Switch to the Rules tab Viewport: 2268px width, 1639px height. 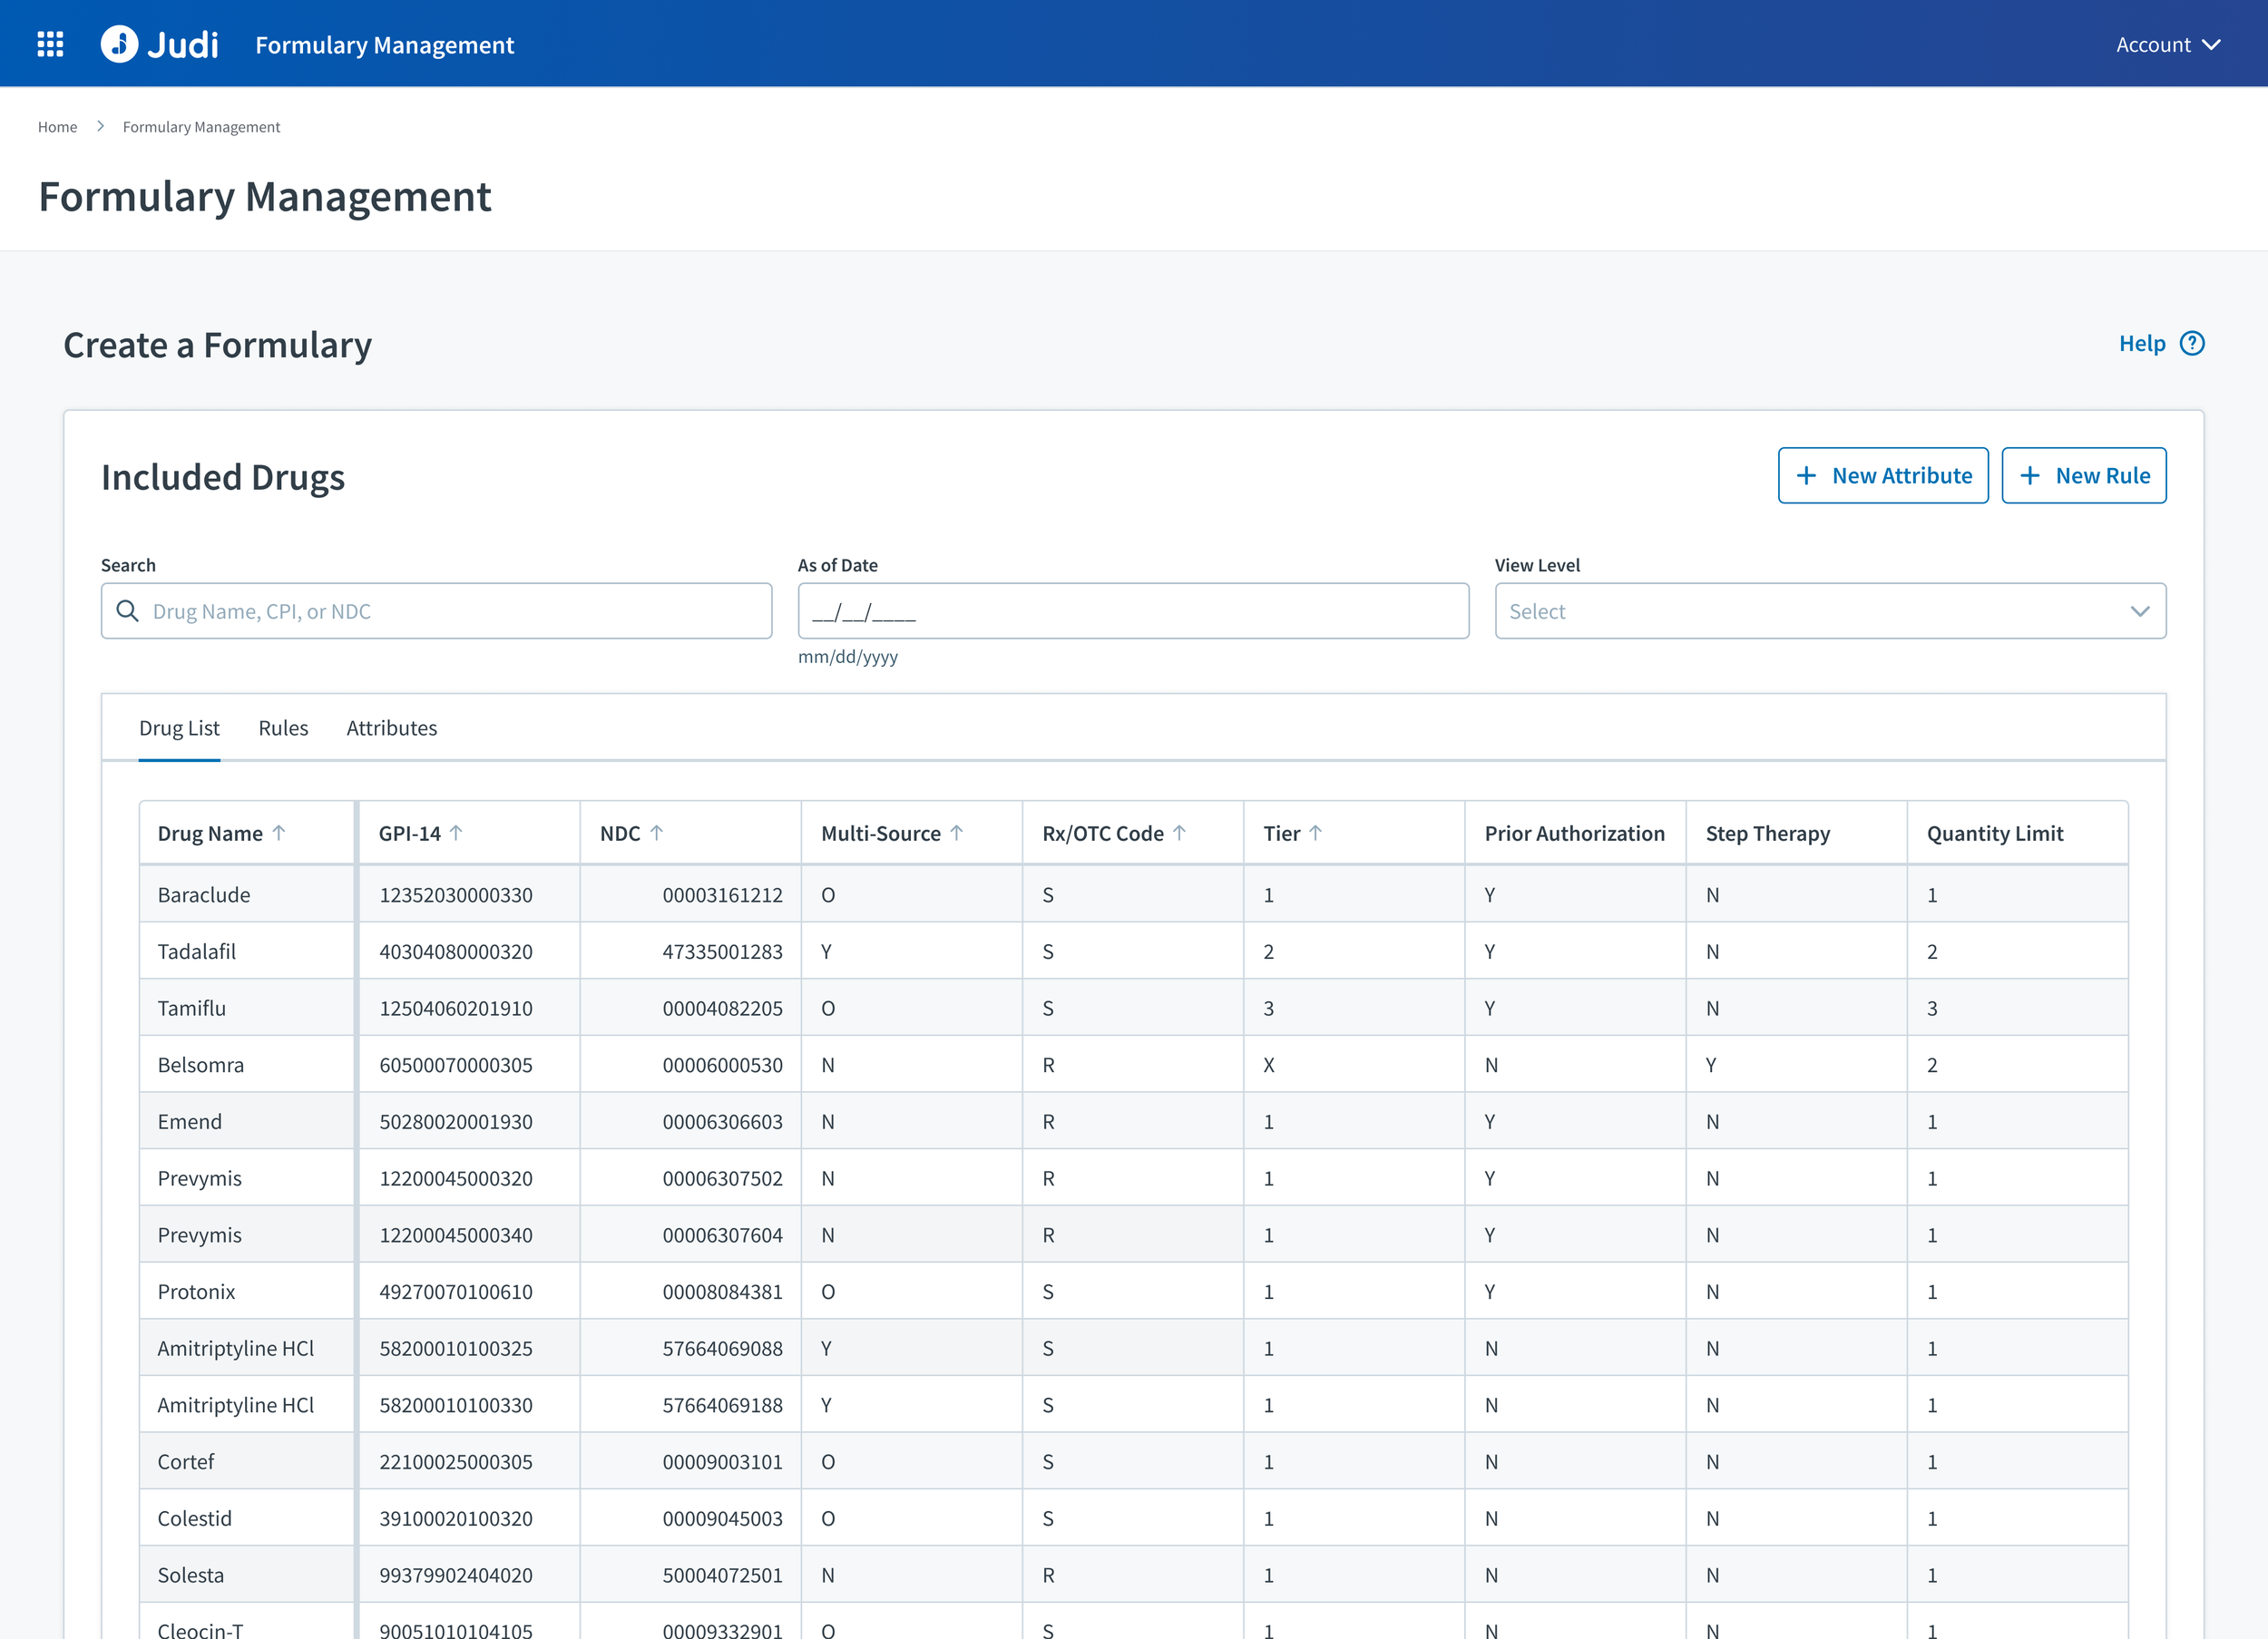(283, 728)
